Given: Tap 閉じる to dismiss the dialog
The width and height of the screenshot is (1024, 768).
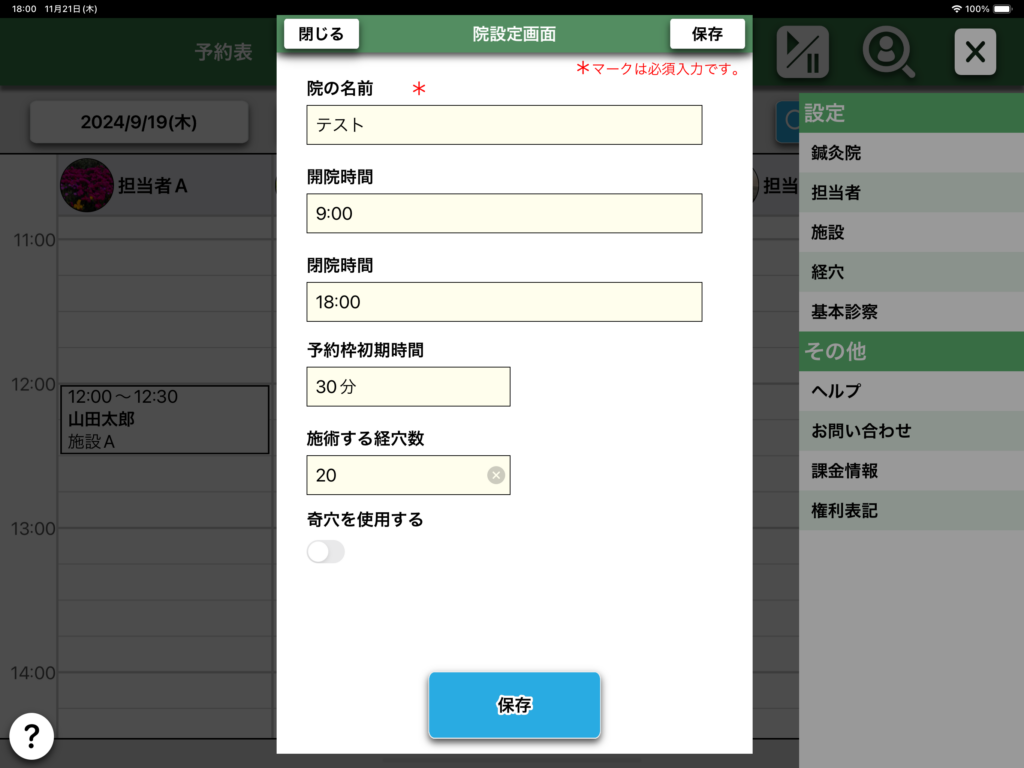Looking at the screenshot, I should [x=321, y=34].
